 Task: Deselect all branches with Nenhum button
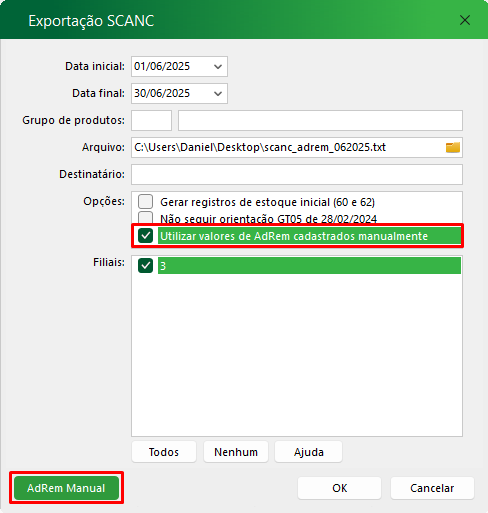[236, 452]
